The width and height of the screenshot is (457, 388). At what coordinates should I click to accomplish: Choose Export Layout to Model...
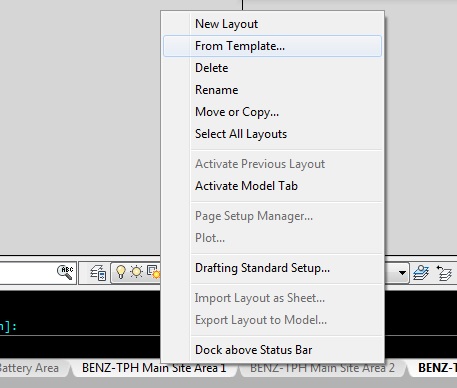tap(272, 320)
